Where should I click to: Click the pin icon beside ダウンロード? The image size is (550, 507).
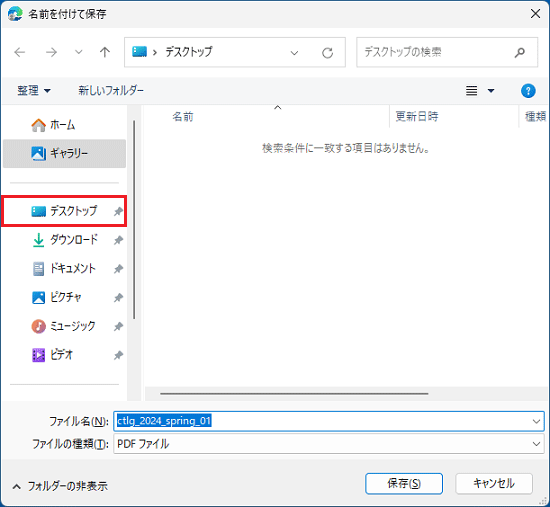coord(118,240)
